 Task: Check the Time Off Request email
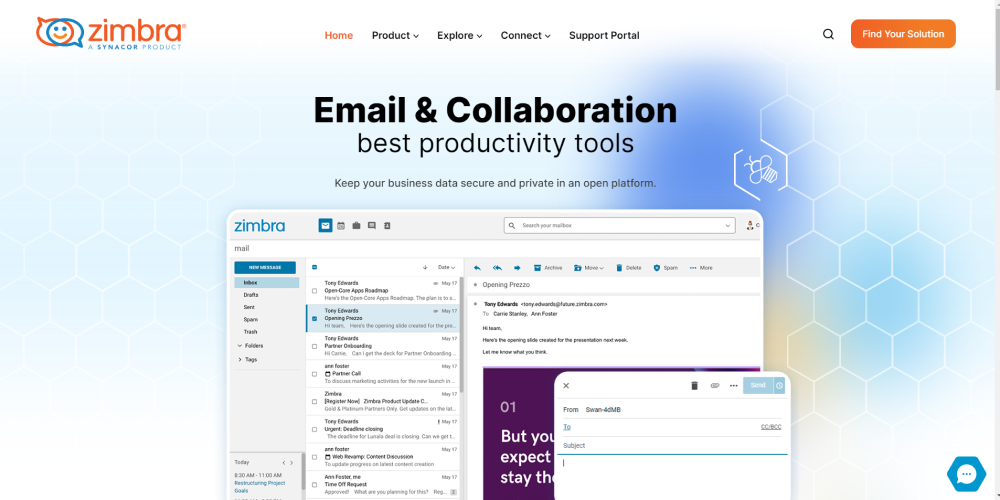314,485
